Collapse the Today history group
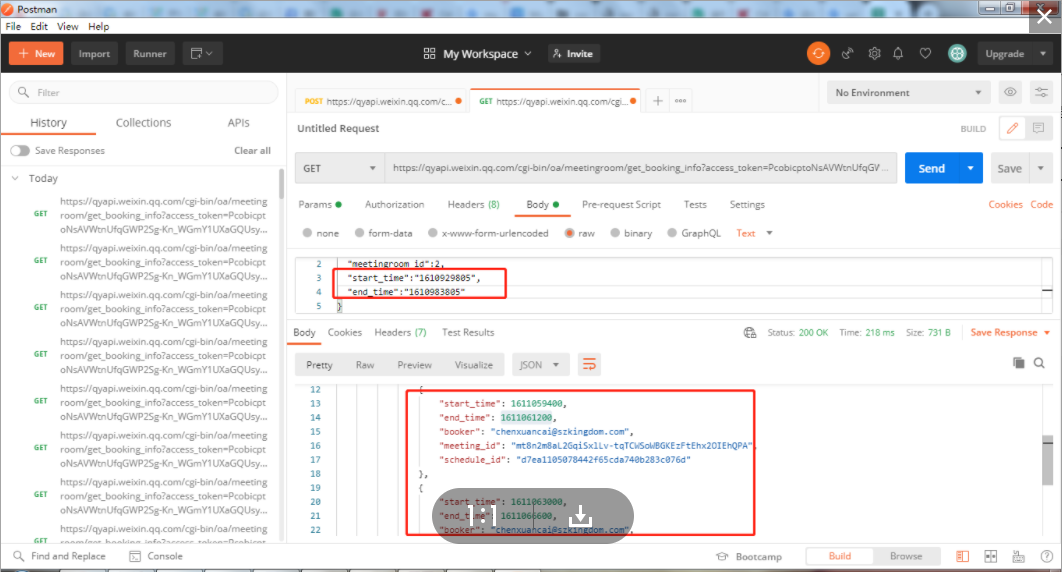 pyautogui.click(x=15, y=178)
